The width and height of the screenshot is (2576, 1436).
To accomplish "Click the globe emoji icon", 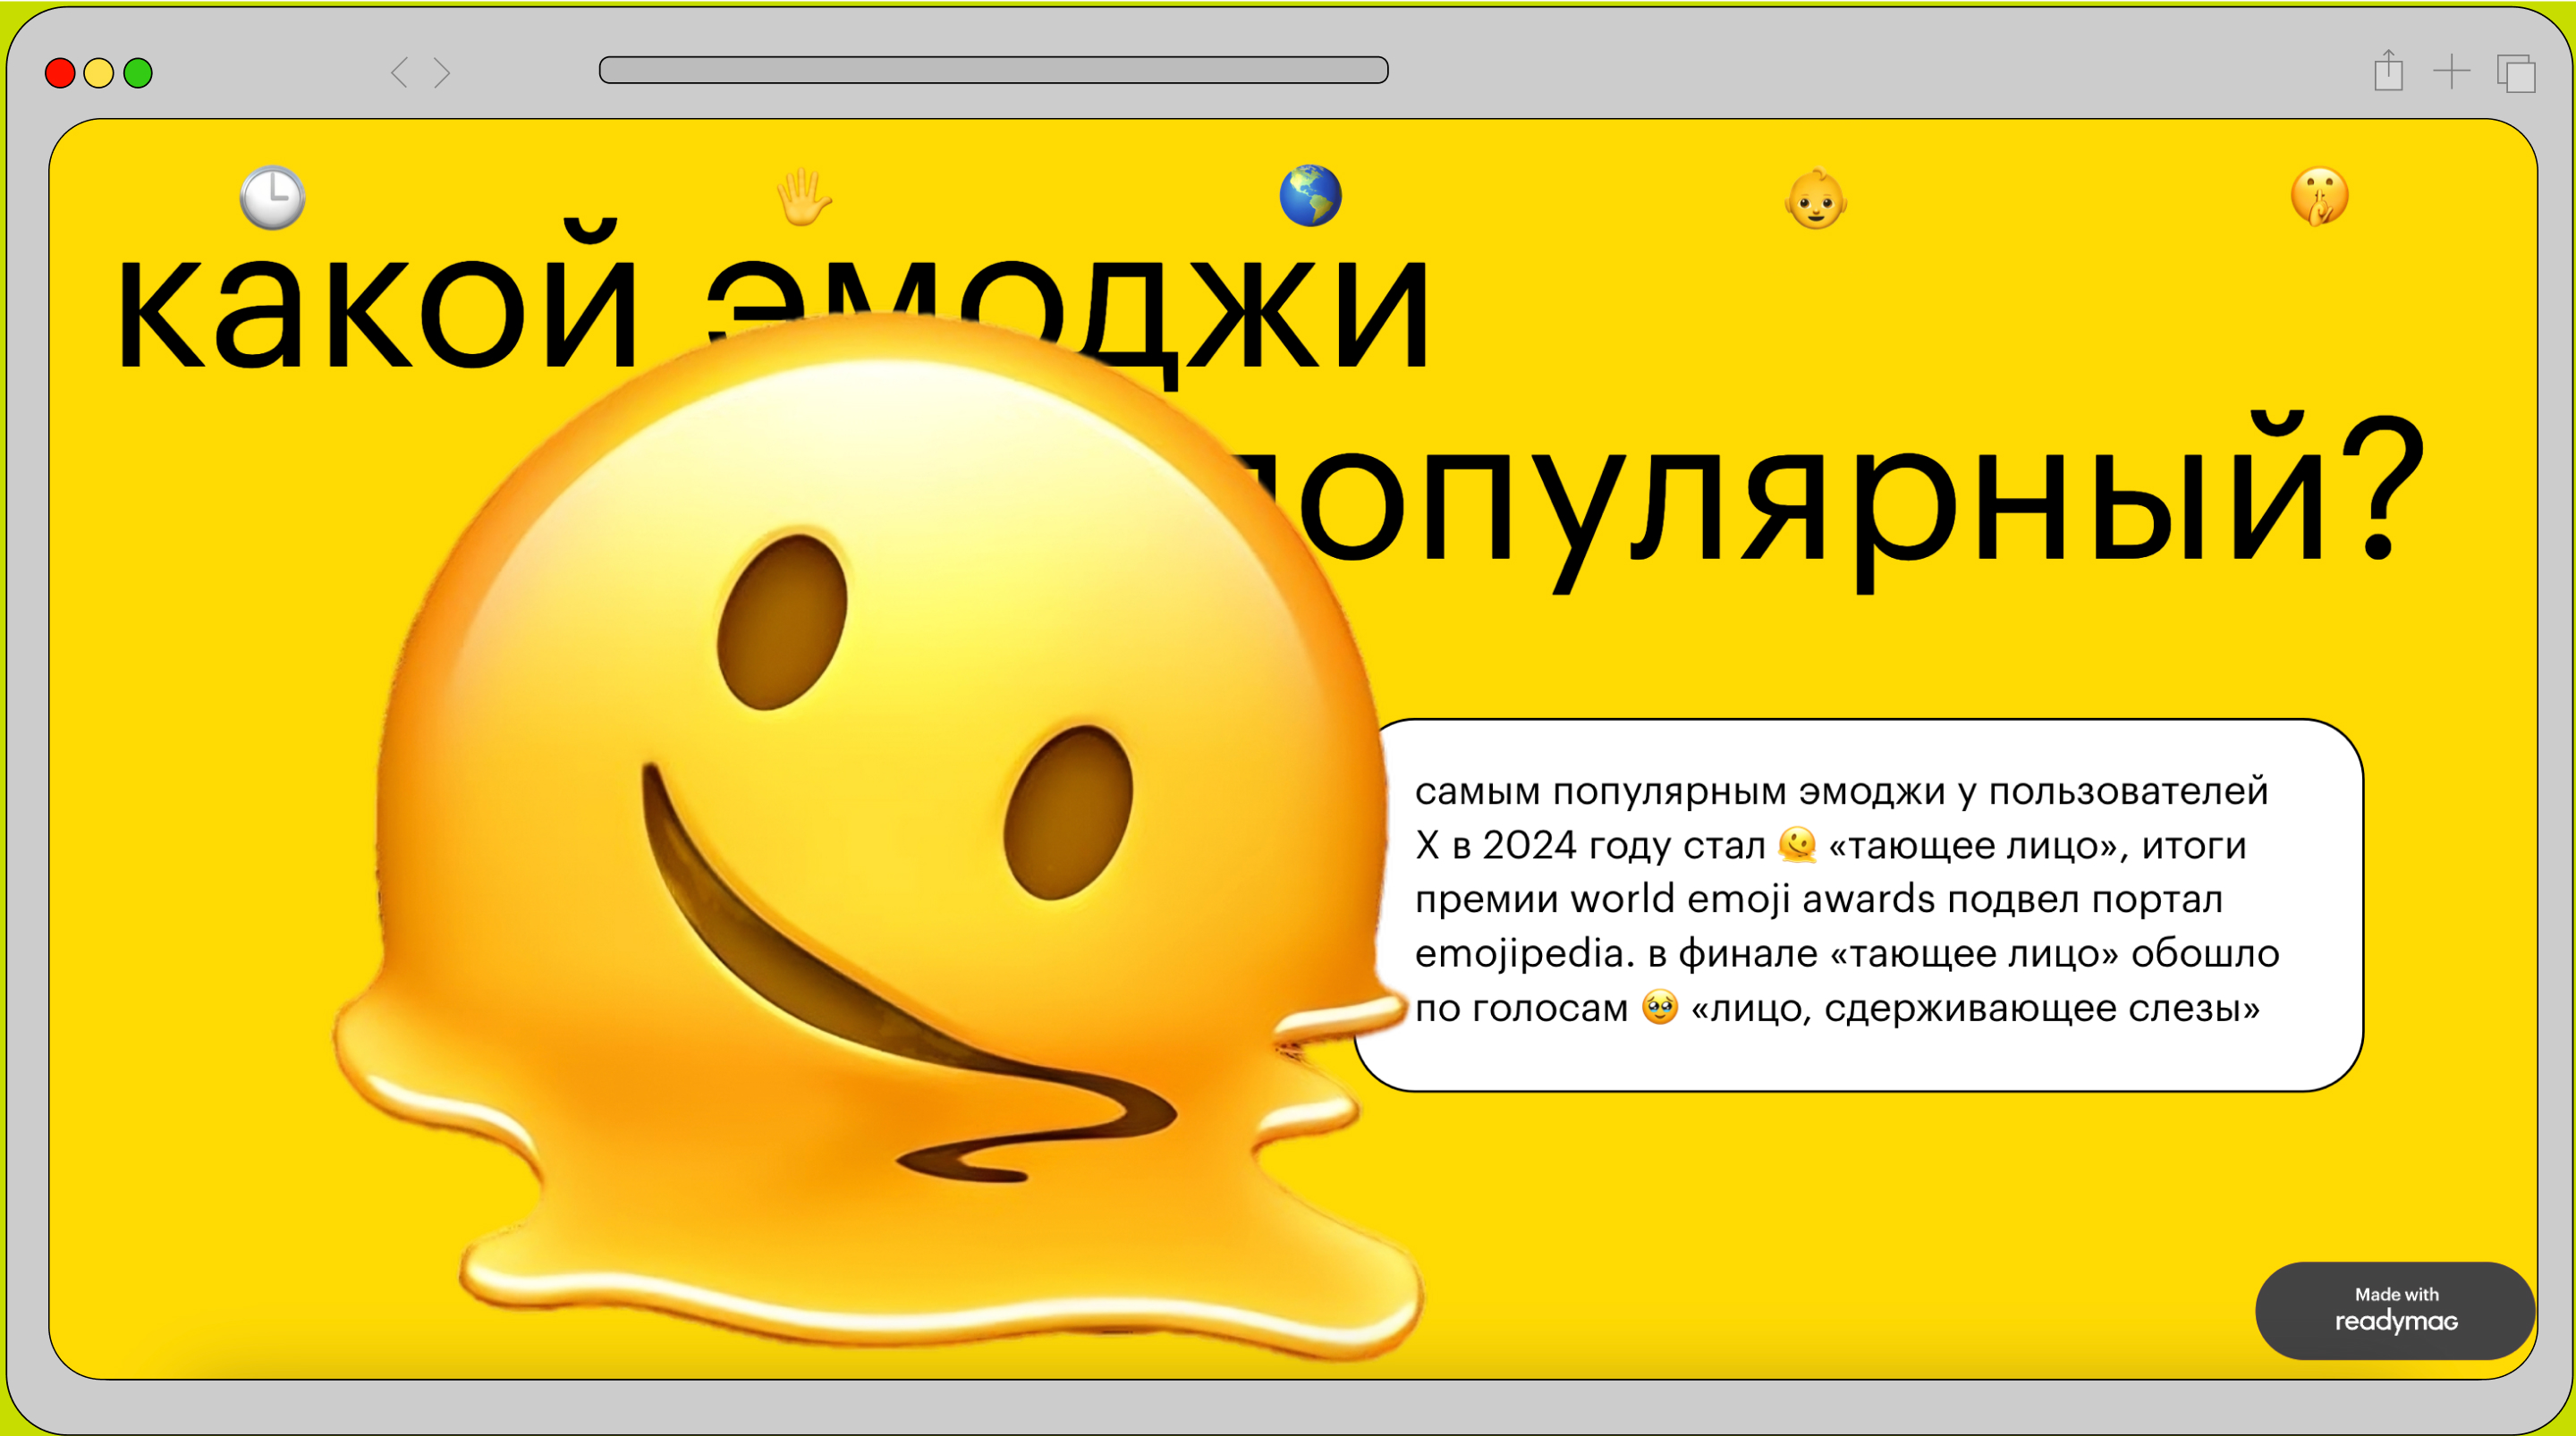I will point(1310,196).
